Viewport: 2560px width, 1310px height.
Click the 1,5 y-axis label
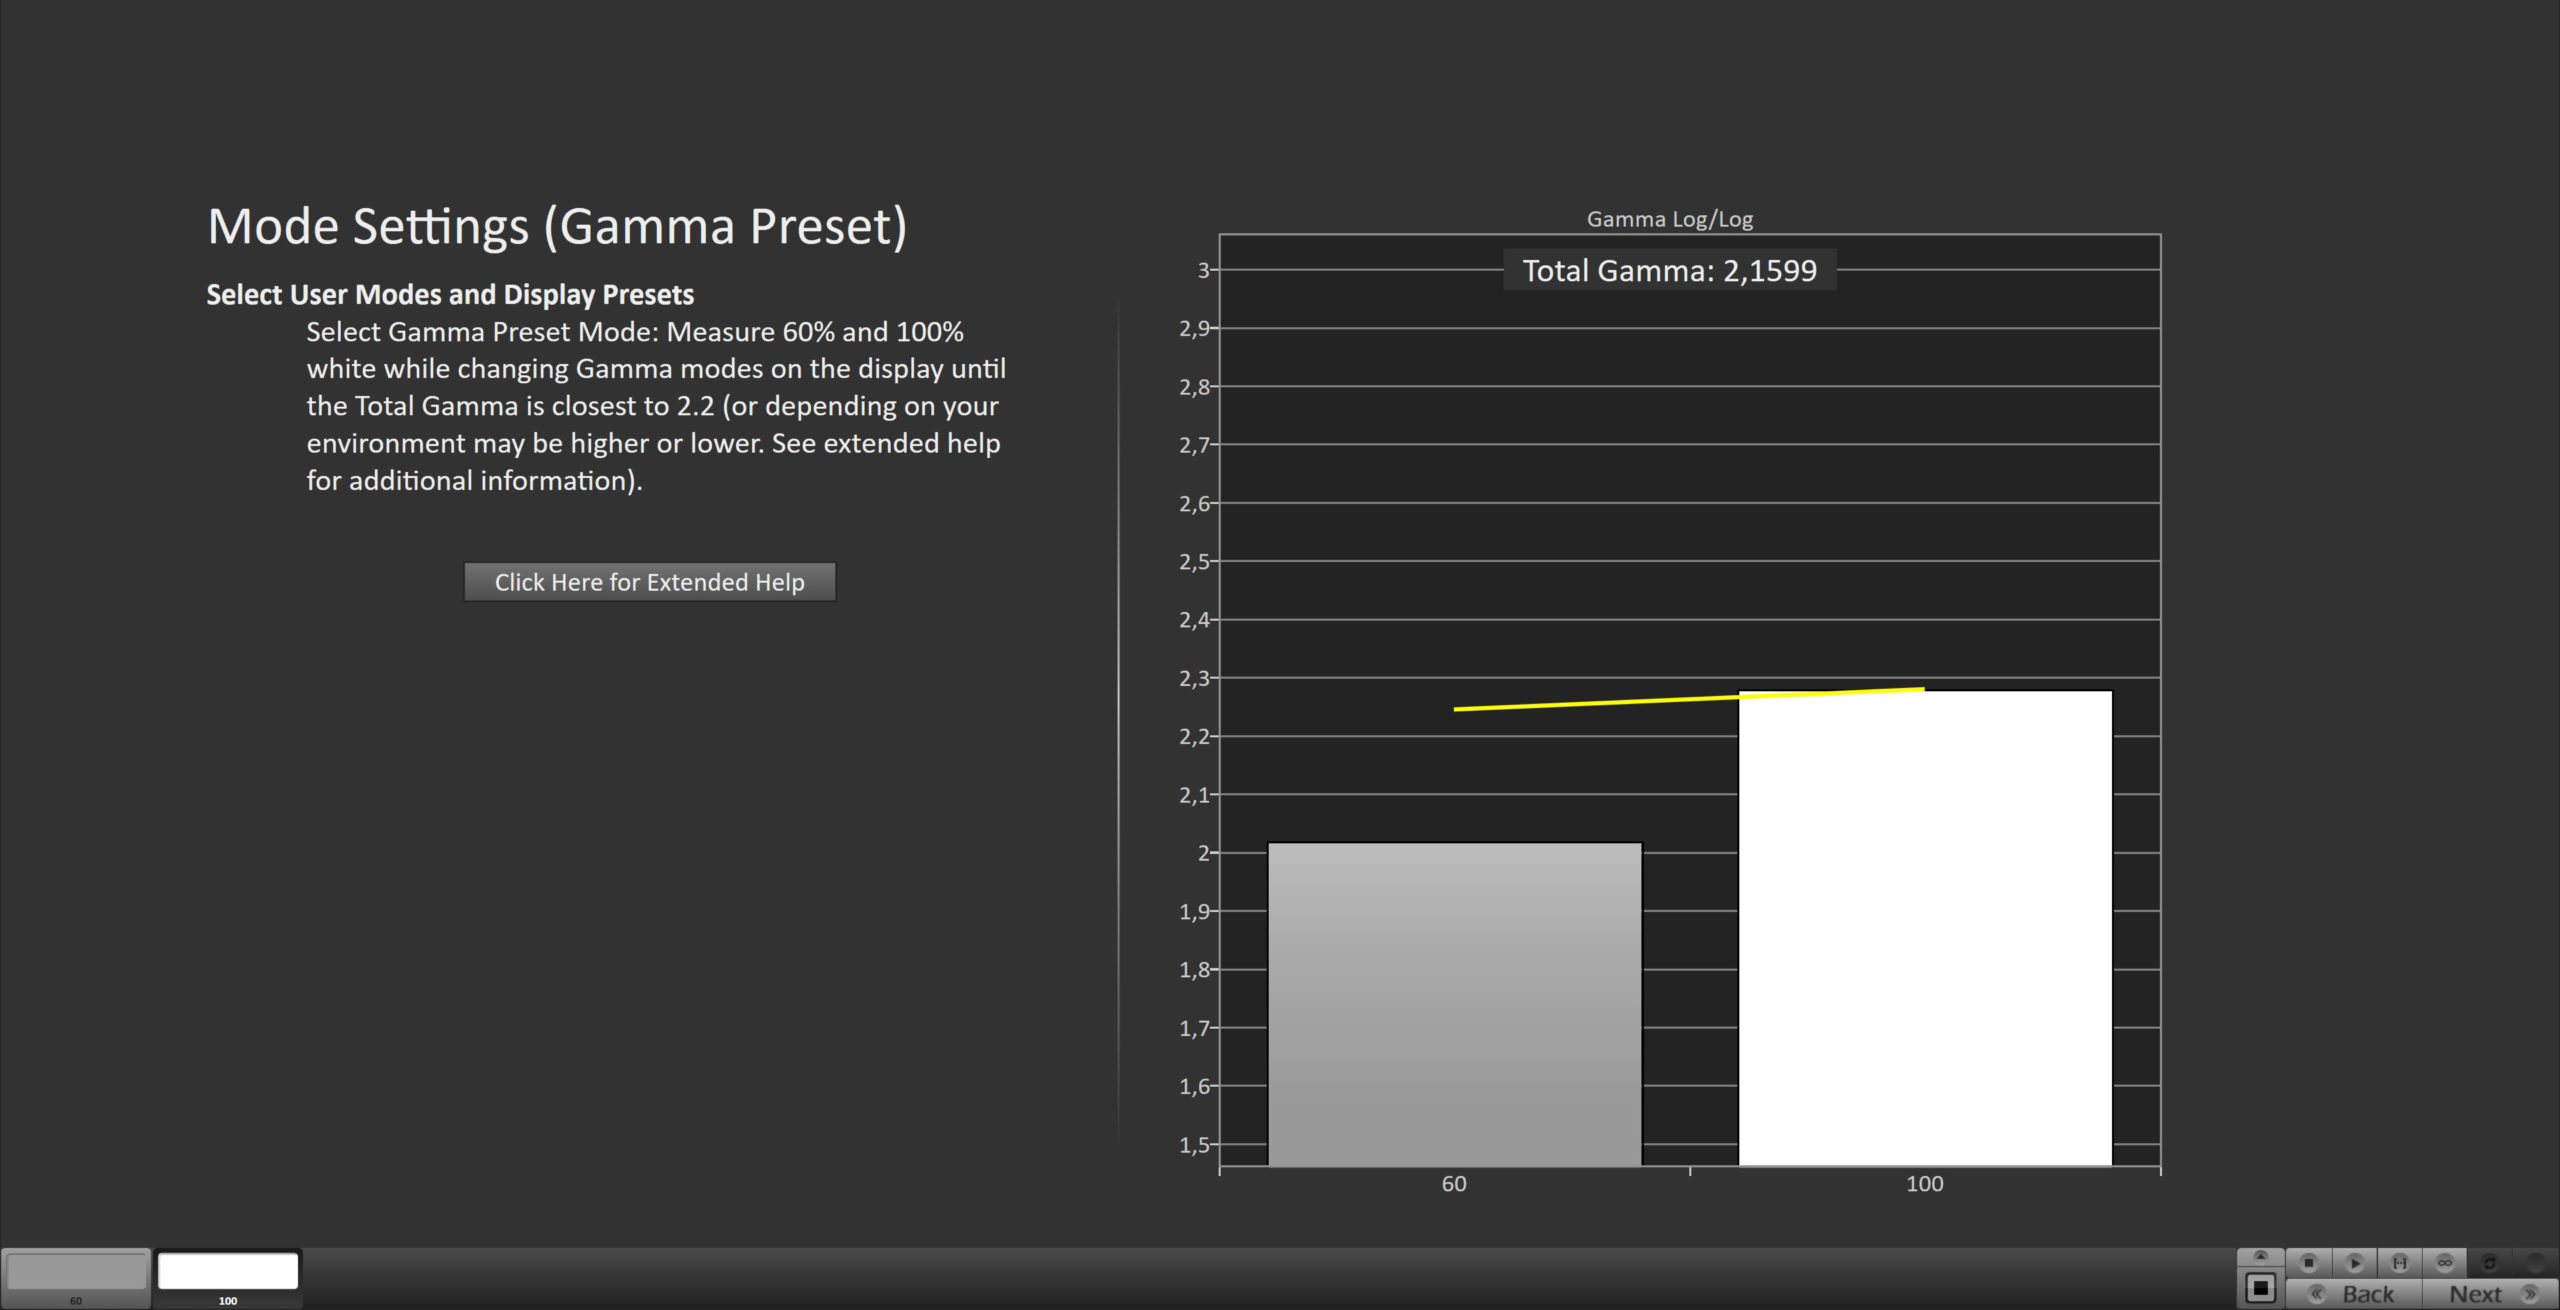(x=1194, y=1145)
